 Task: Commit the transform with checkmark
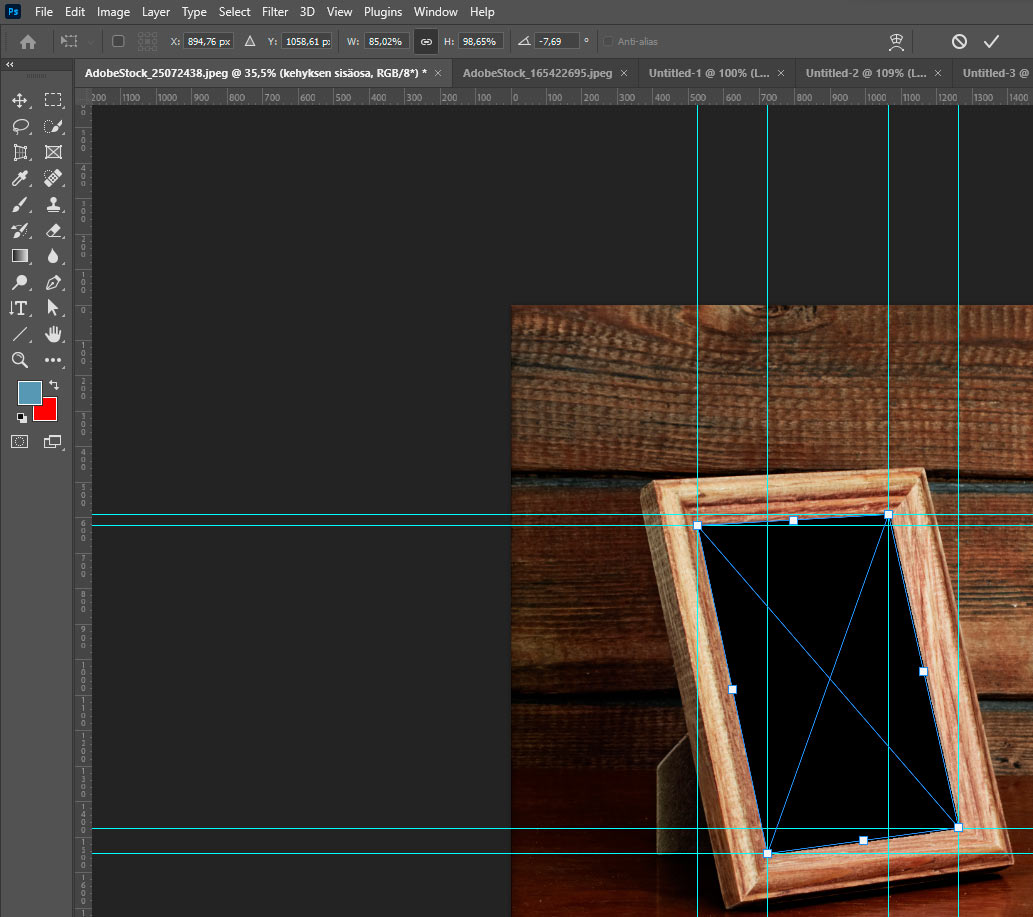[x=991, y=42]
